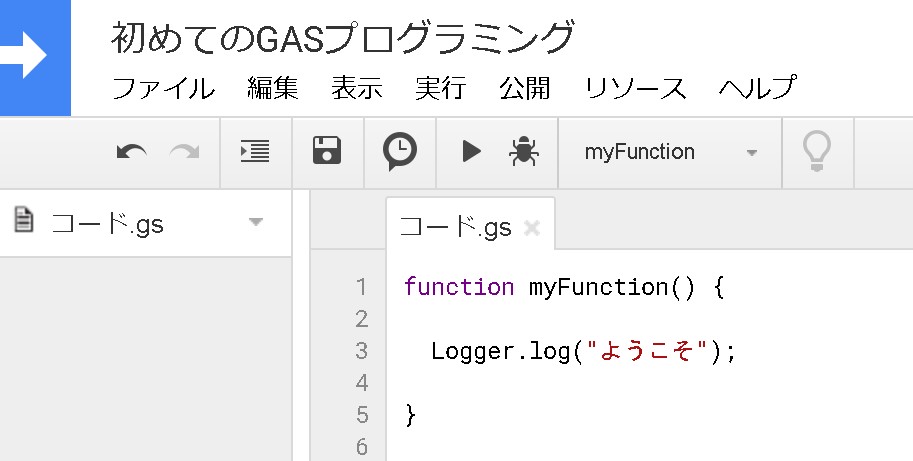913x461 pixels.
Task: Click the redo arrow icon
Action: (x=184, y=152)
